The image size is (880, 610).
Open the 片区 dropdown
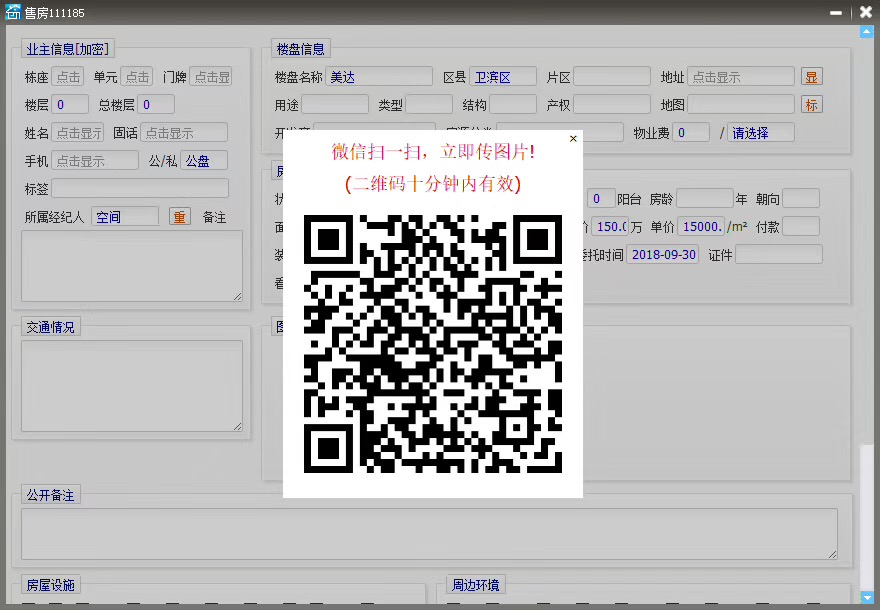tap(612, 77)
